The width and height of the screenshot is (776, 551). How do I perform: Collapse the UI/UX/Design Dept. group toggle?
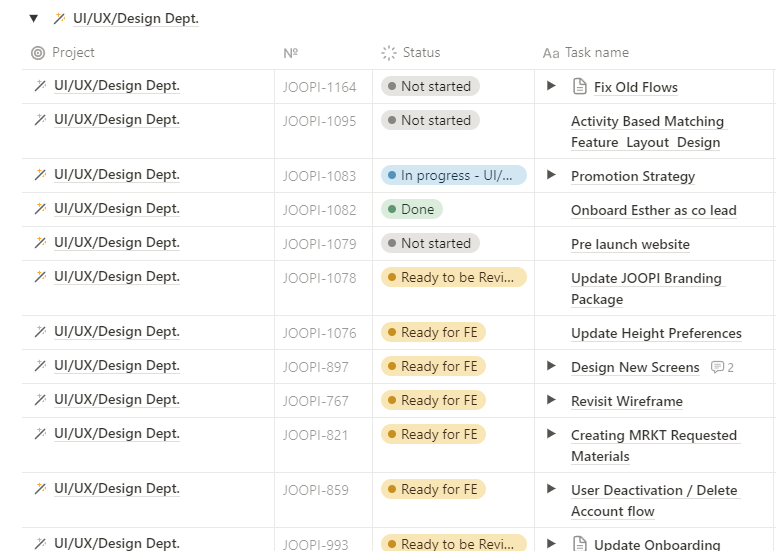(34, 19)
